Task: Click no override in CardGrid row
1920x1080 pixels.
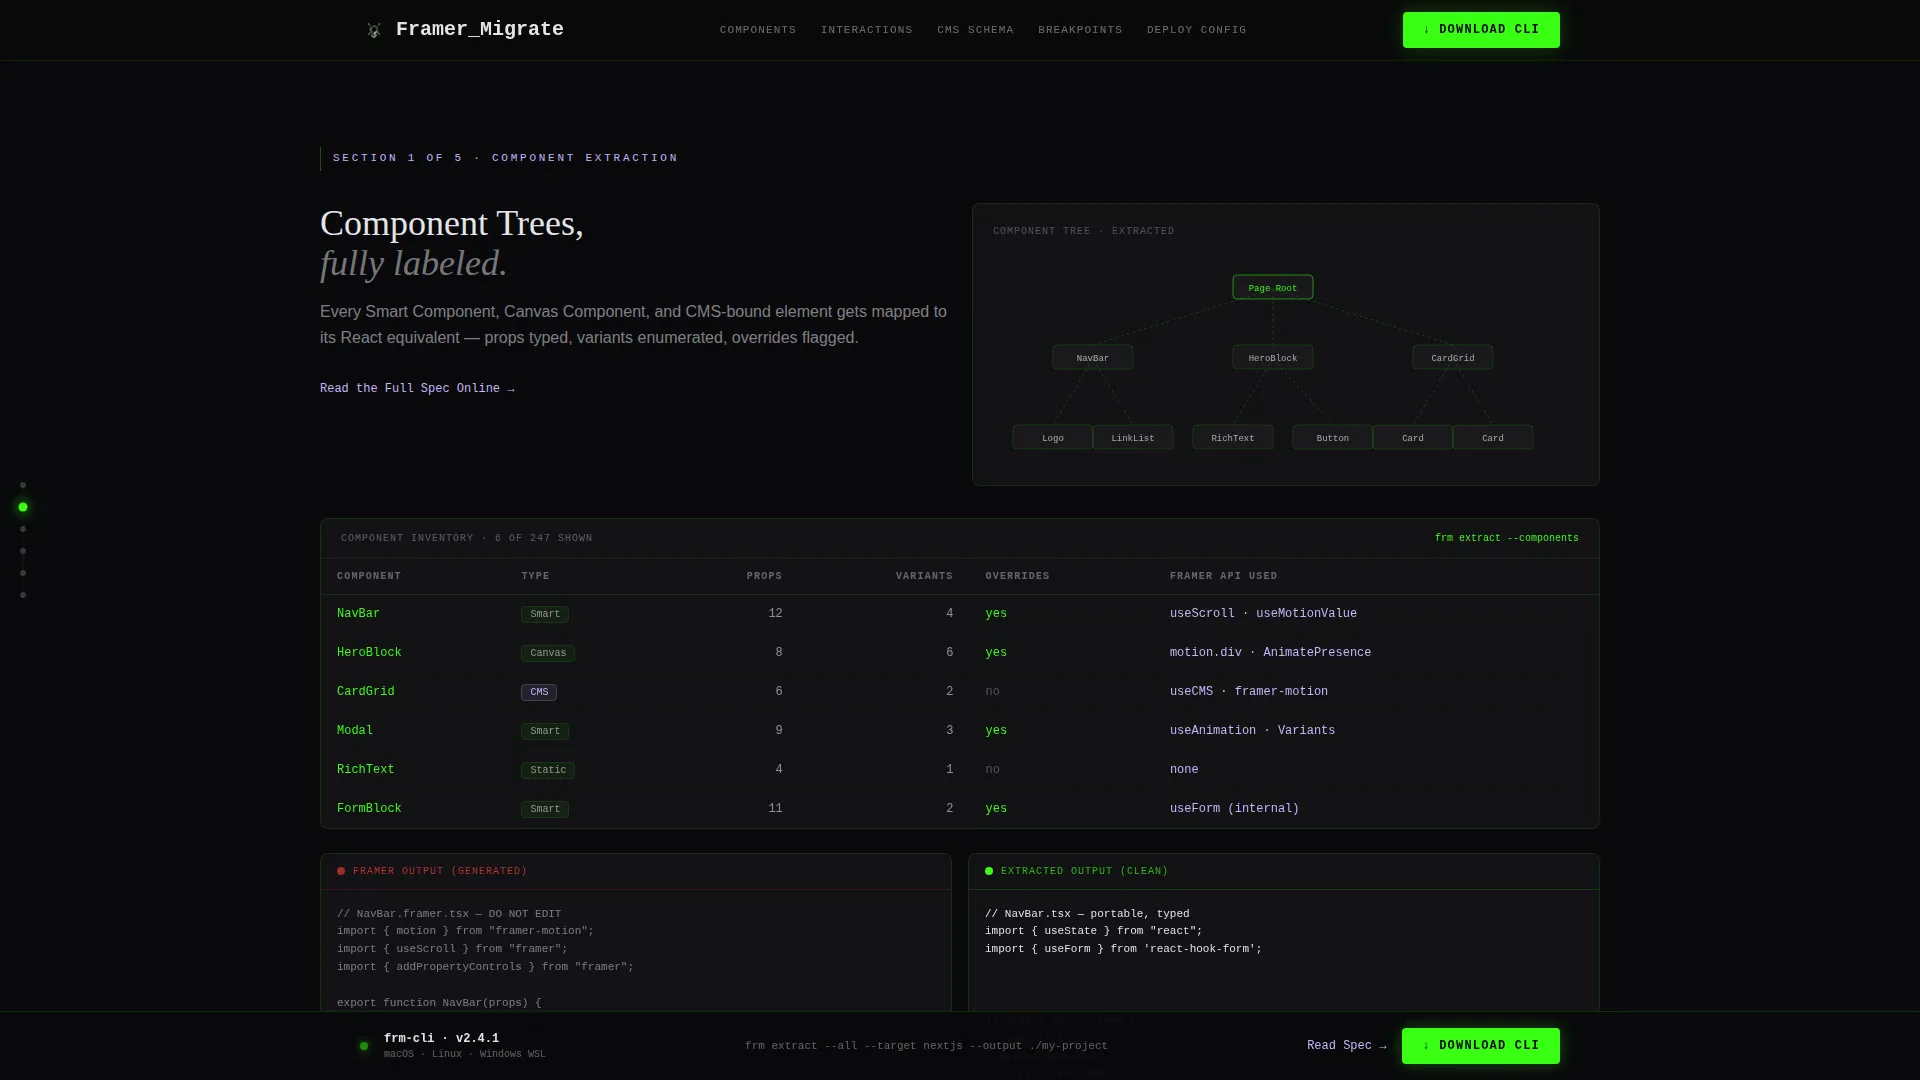Action: [x=992, y=691]
